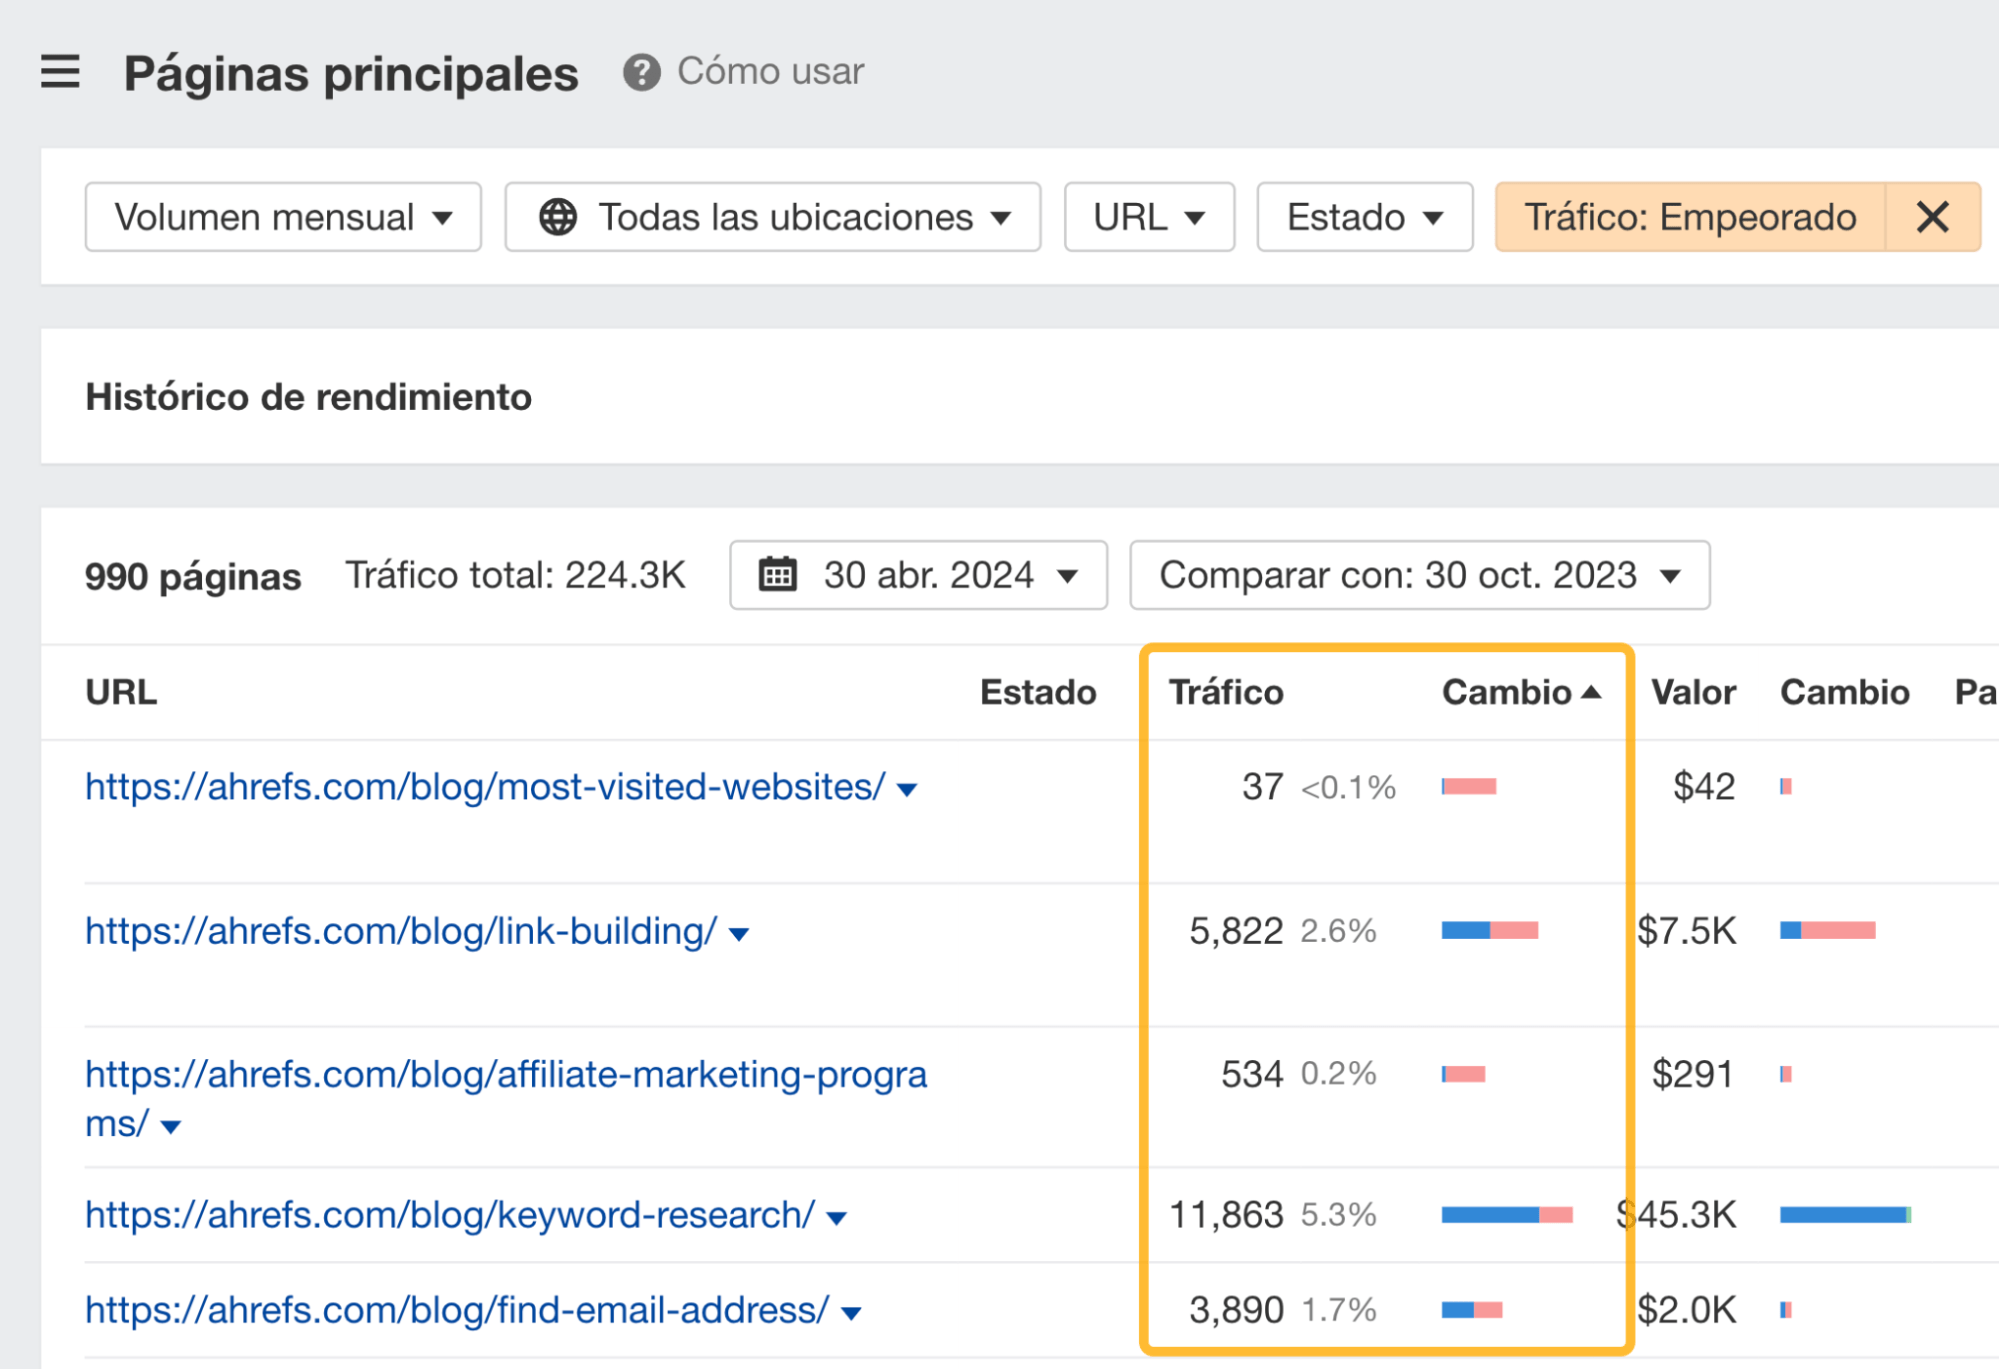Open the hamburger navigation menu
The width and height of the screenshot is (1999, 1370).
coord(59,72)
